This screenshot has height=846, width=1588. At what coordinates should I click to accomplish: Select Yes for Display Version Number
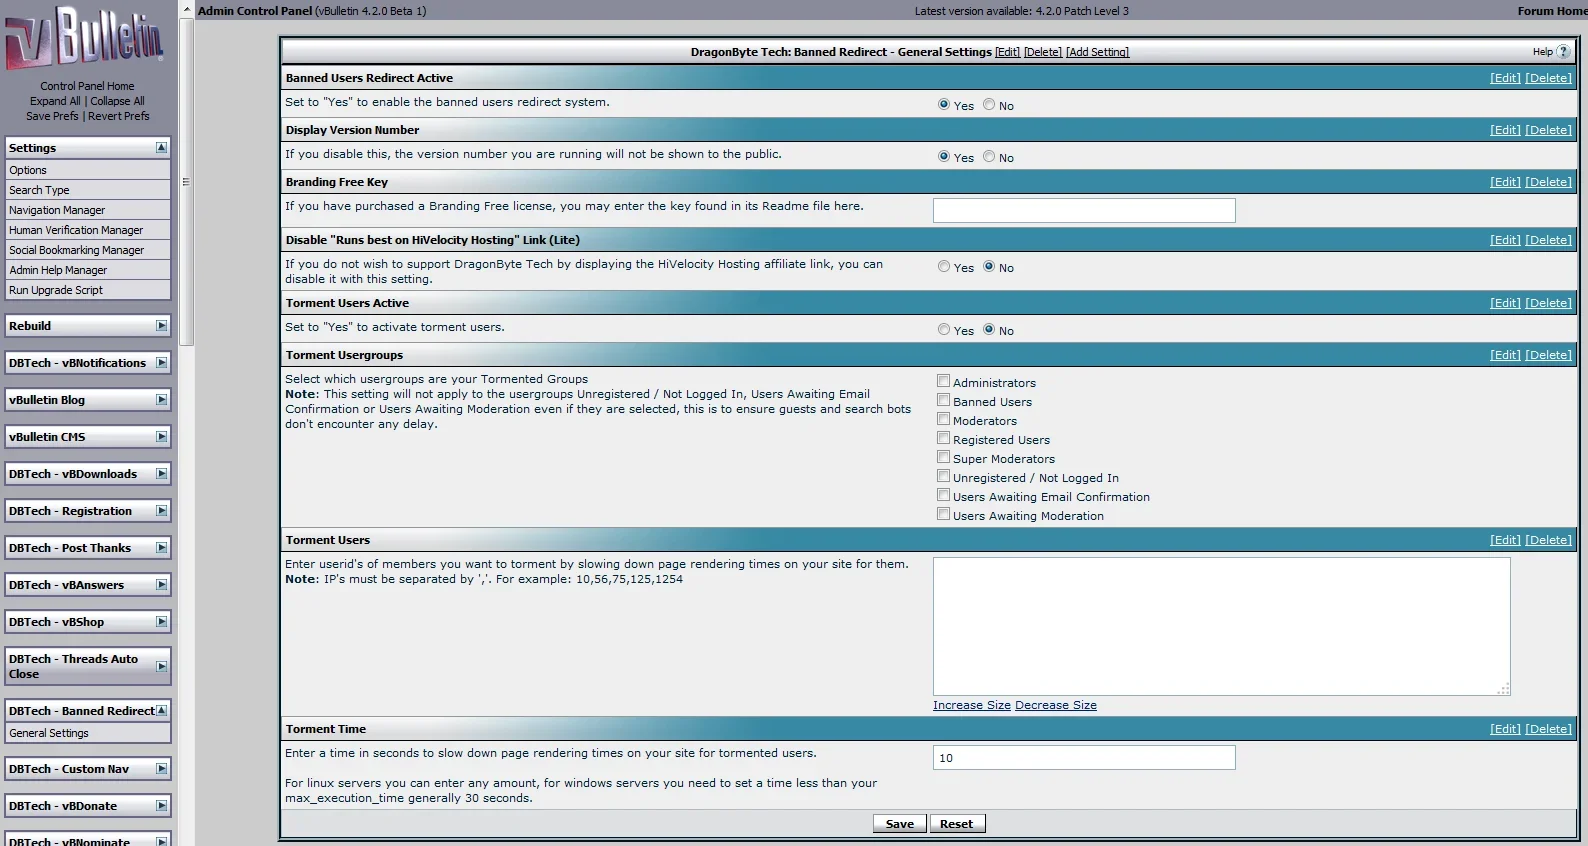[944, 156]
